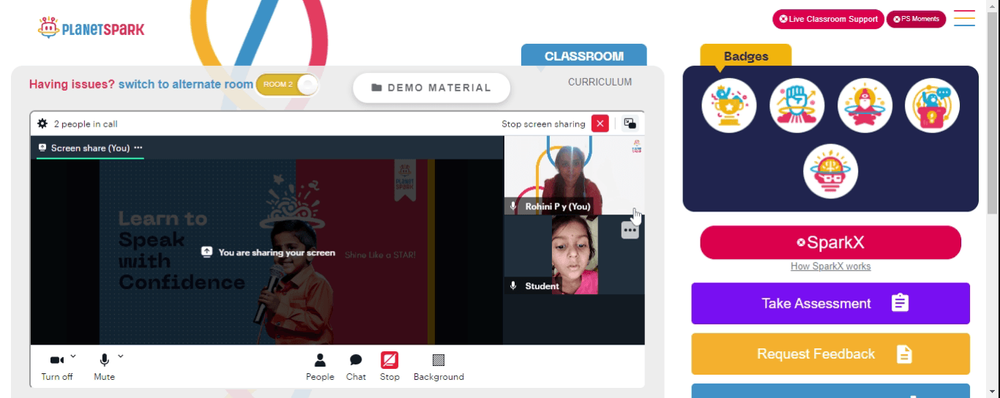
Task: Mute the microphone
Action: pos(104,367)
